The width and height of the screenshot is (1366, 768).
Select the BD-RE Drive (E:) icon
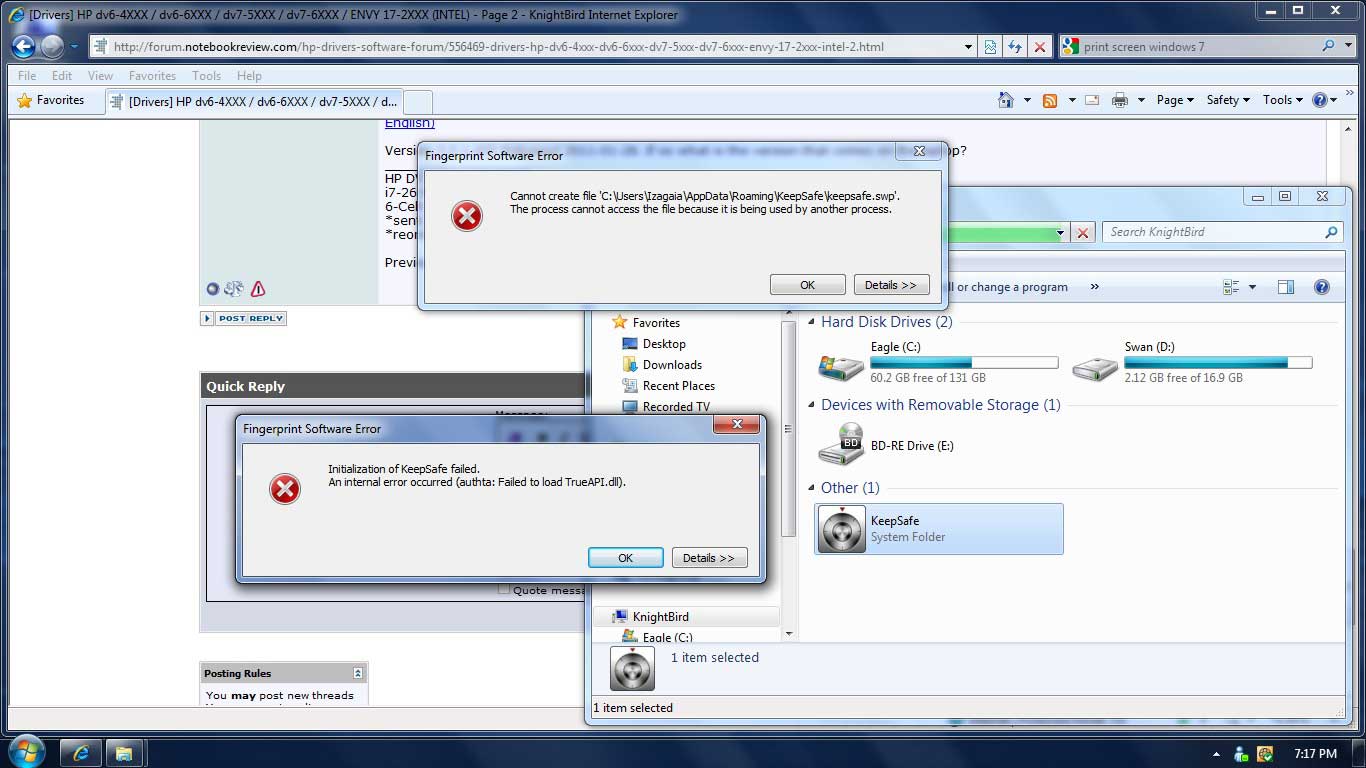(x=840, y=445)
